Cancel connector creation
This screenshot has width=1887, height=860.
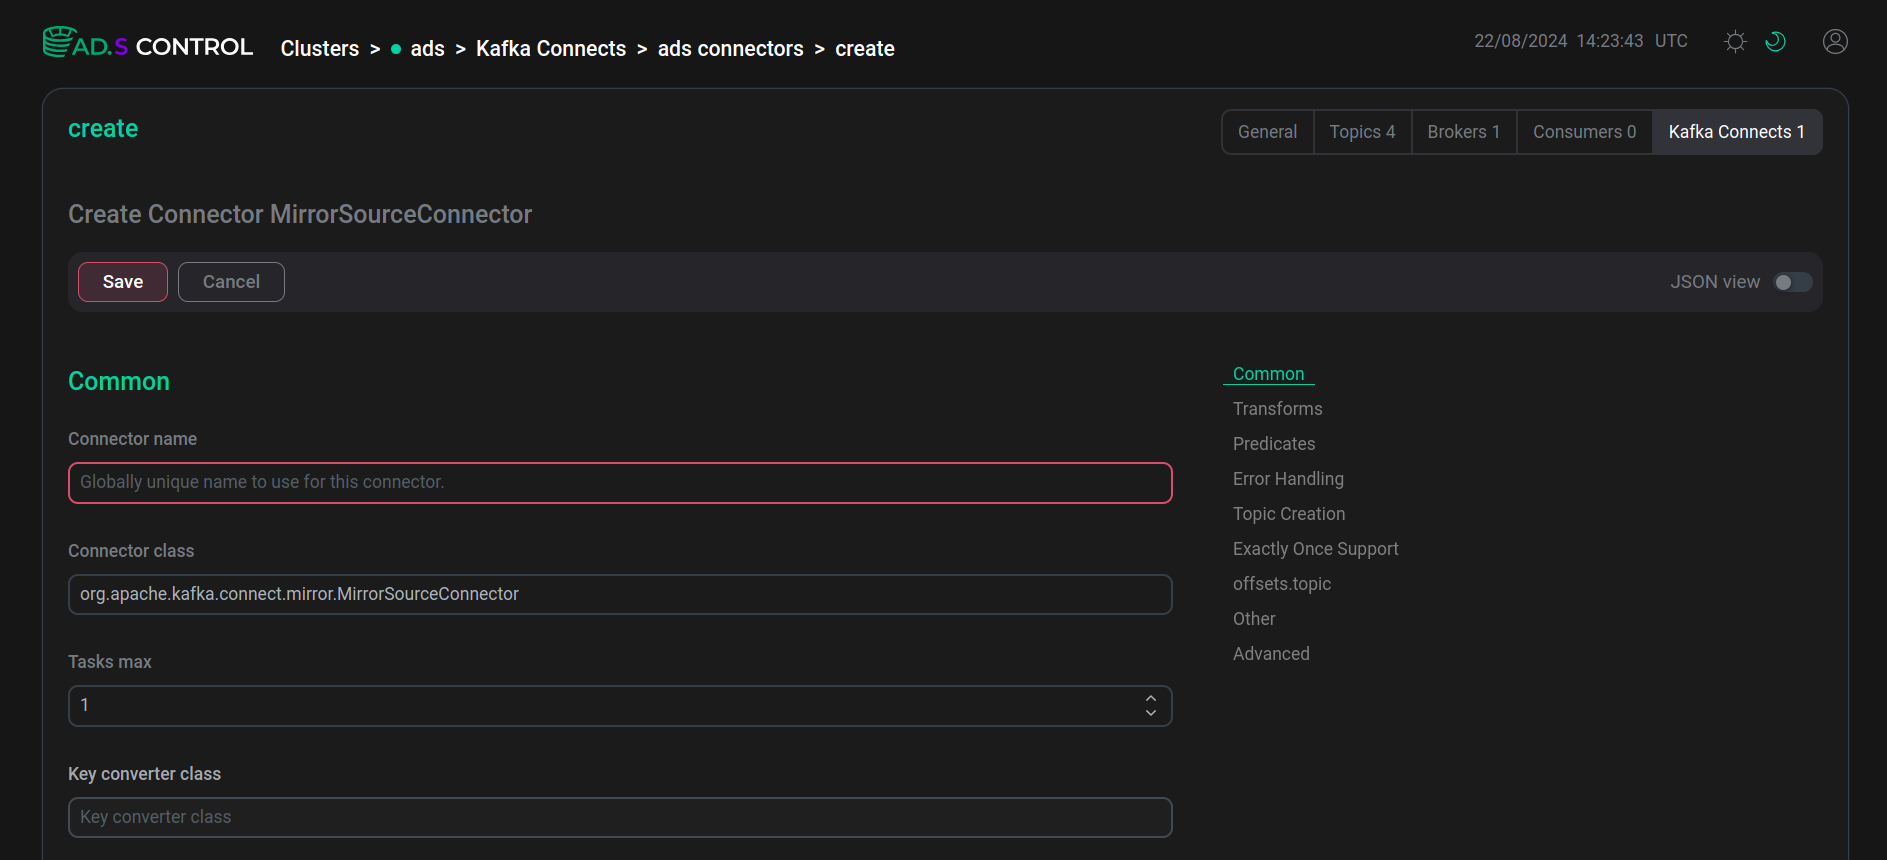231,282
